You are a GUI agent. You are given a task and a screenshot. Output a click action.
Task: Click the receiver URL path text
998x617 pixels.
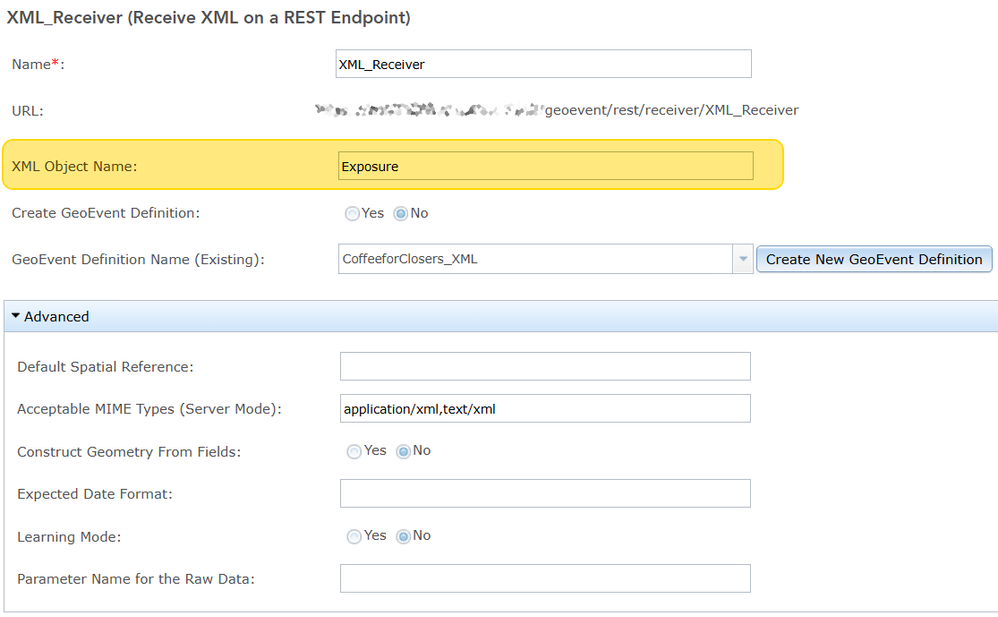(670, 110)
